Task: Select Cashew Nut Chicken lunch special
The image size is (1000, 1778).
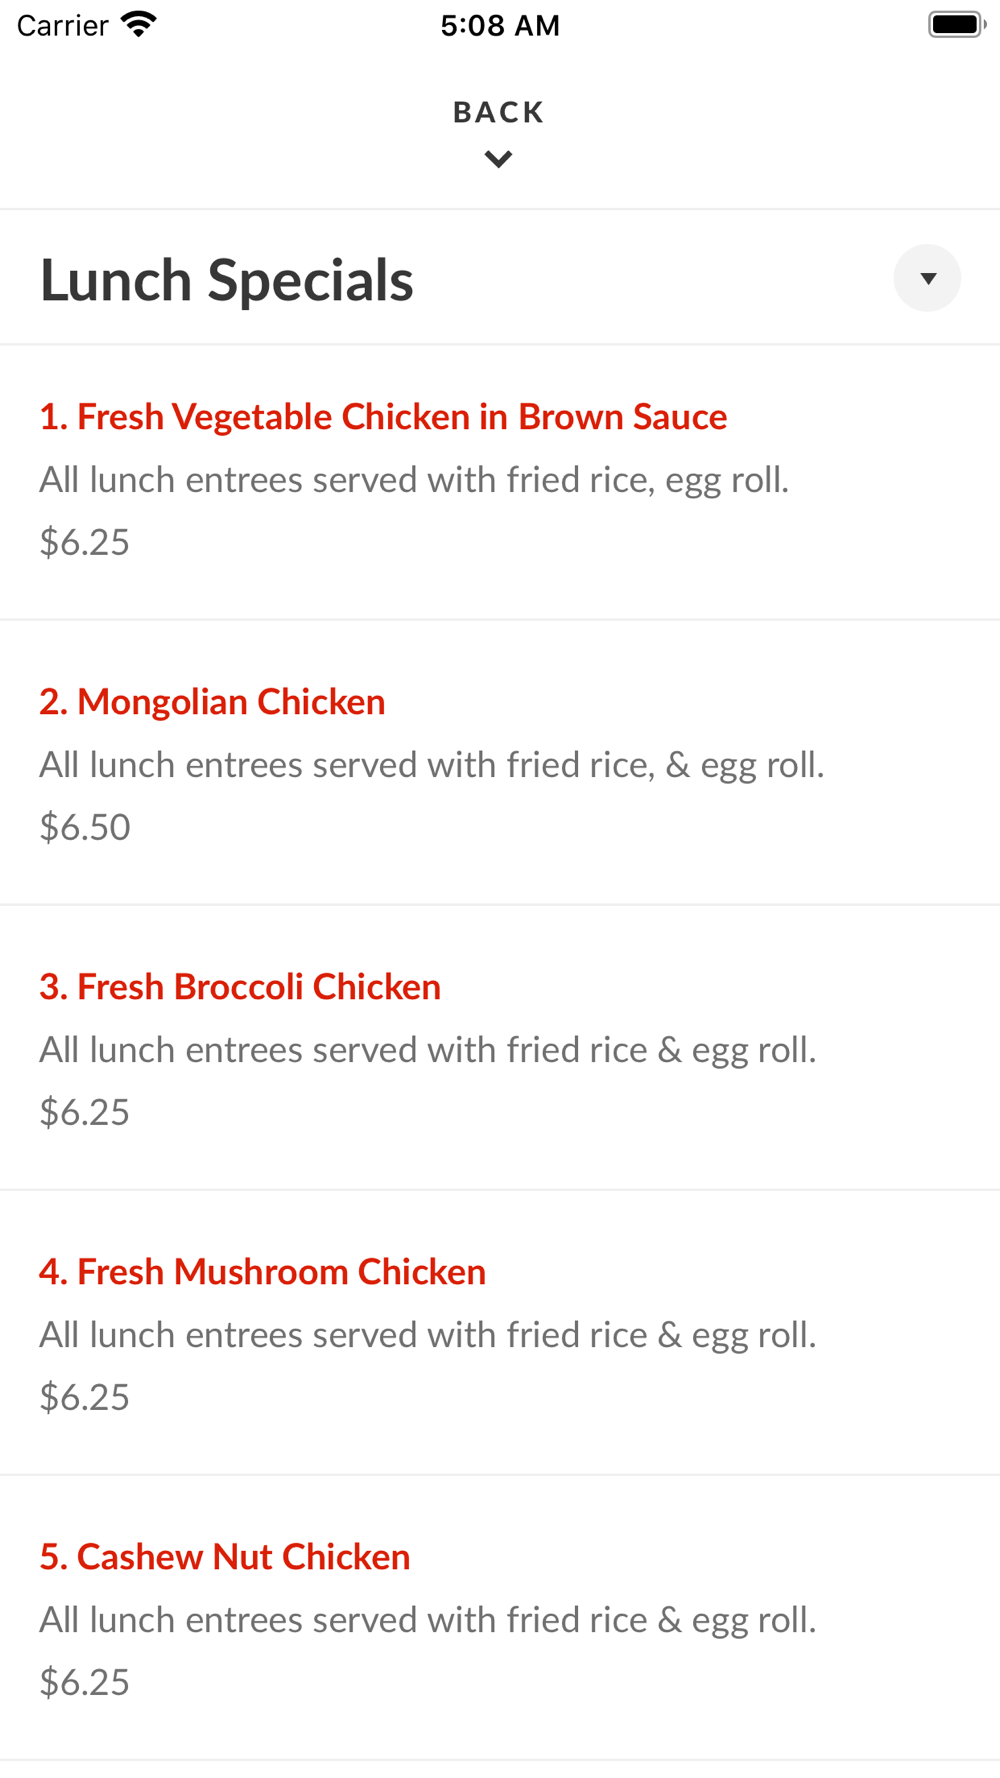Action: coord(225,1557)
